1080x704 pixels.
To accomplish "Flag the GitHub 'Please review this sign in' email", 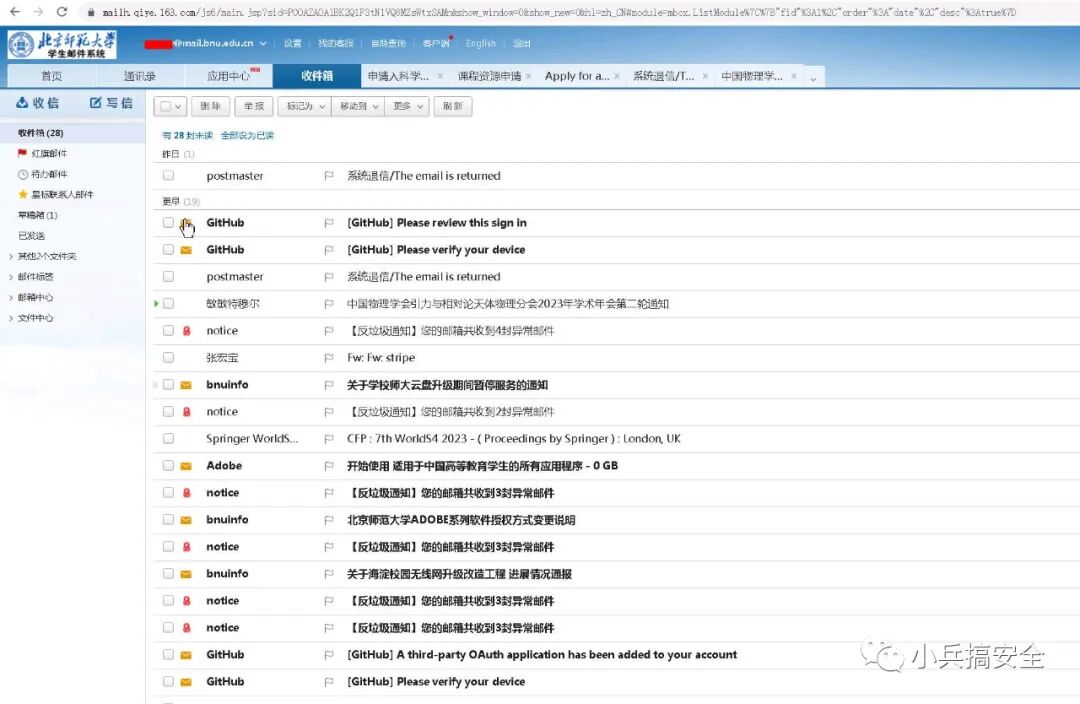I will pyautogui.click(x=329, y=222).
